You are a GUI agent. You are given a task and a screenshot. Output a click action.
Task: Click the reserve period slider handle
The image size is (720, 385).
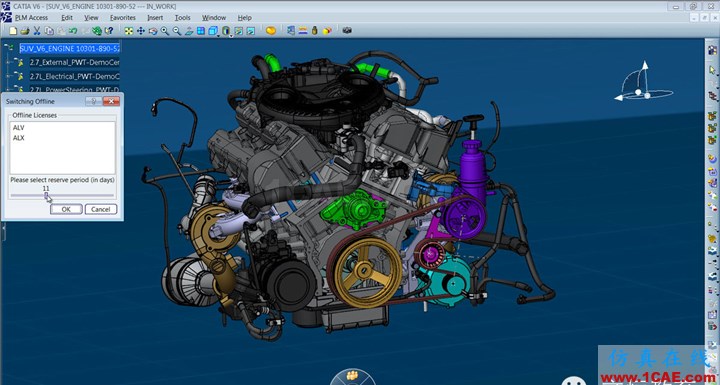pyautogui.click(x=46, y=195)
